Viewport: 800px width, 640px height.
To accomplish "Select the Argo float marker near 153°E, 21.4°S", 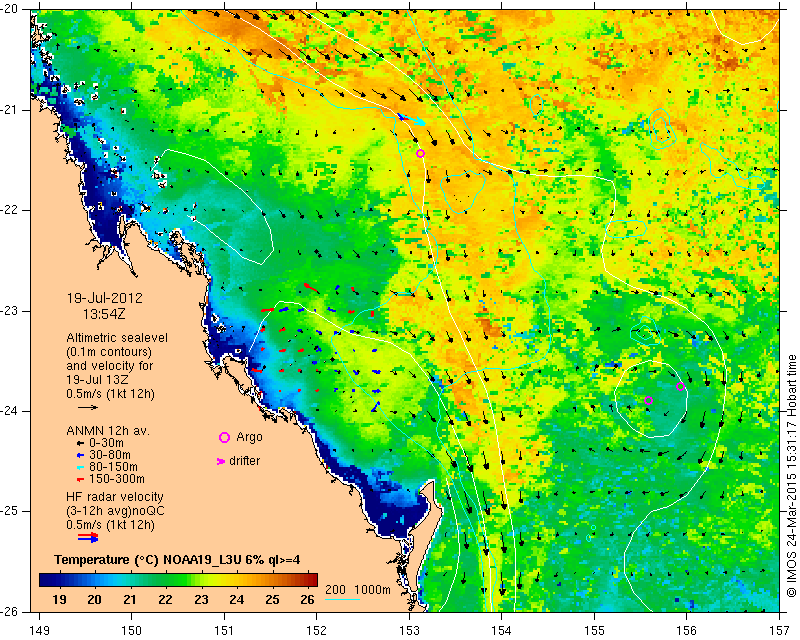I will [420, 154].
